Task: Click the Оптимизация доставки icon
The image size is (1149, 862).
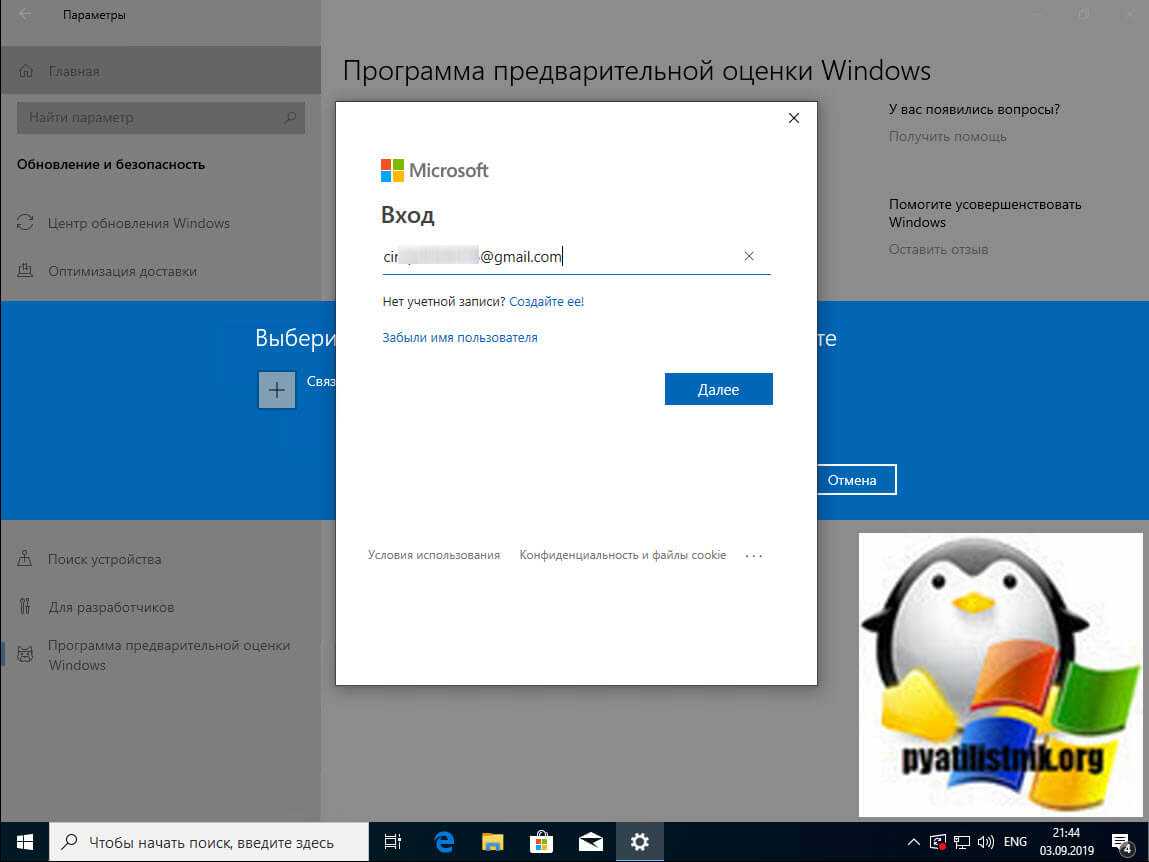Action: [25, 270]
